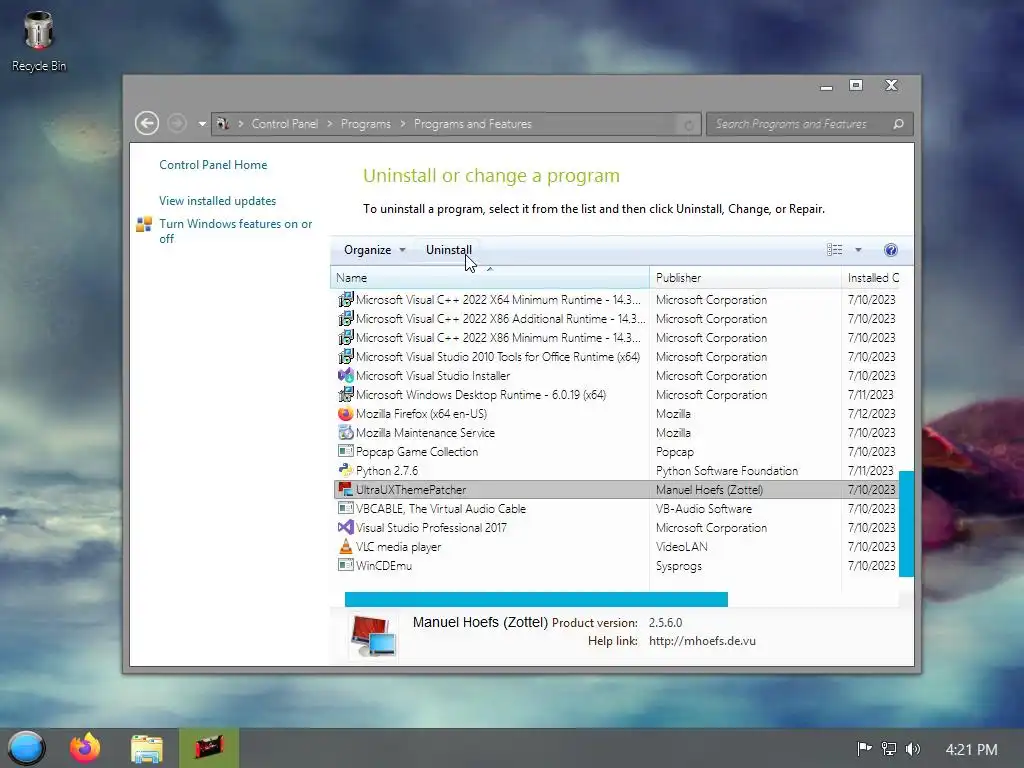Sort by the Installed On column header
The width and height of the screenshot is (1024, 768).
[x=873, y=278]
